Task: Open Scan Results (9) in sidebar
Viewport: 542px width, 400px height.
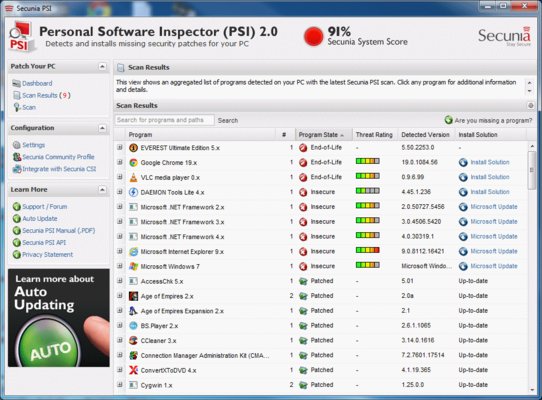Action: [x=46, y=95]
